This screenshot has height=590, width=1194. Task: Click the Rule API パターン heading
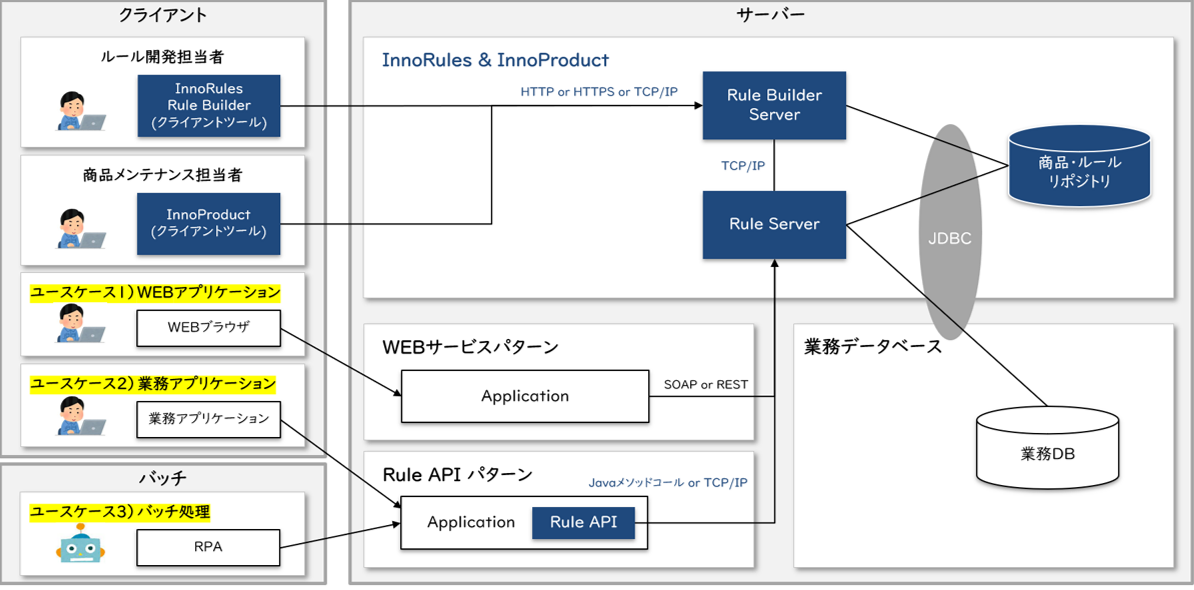(x=457, y=475)
